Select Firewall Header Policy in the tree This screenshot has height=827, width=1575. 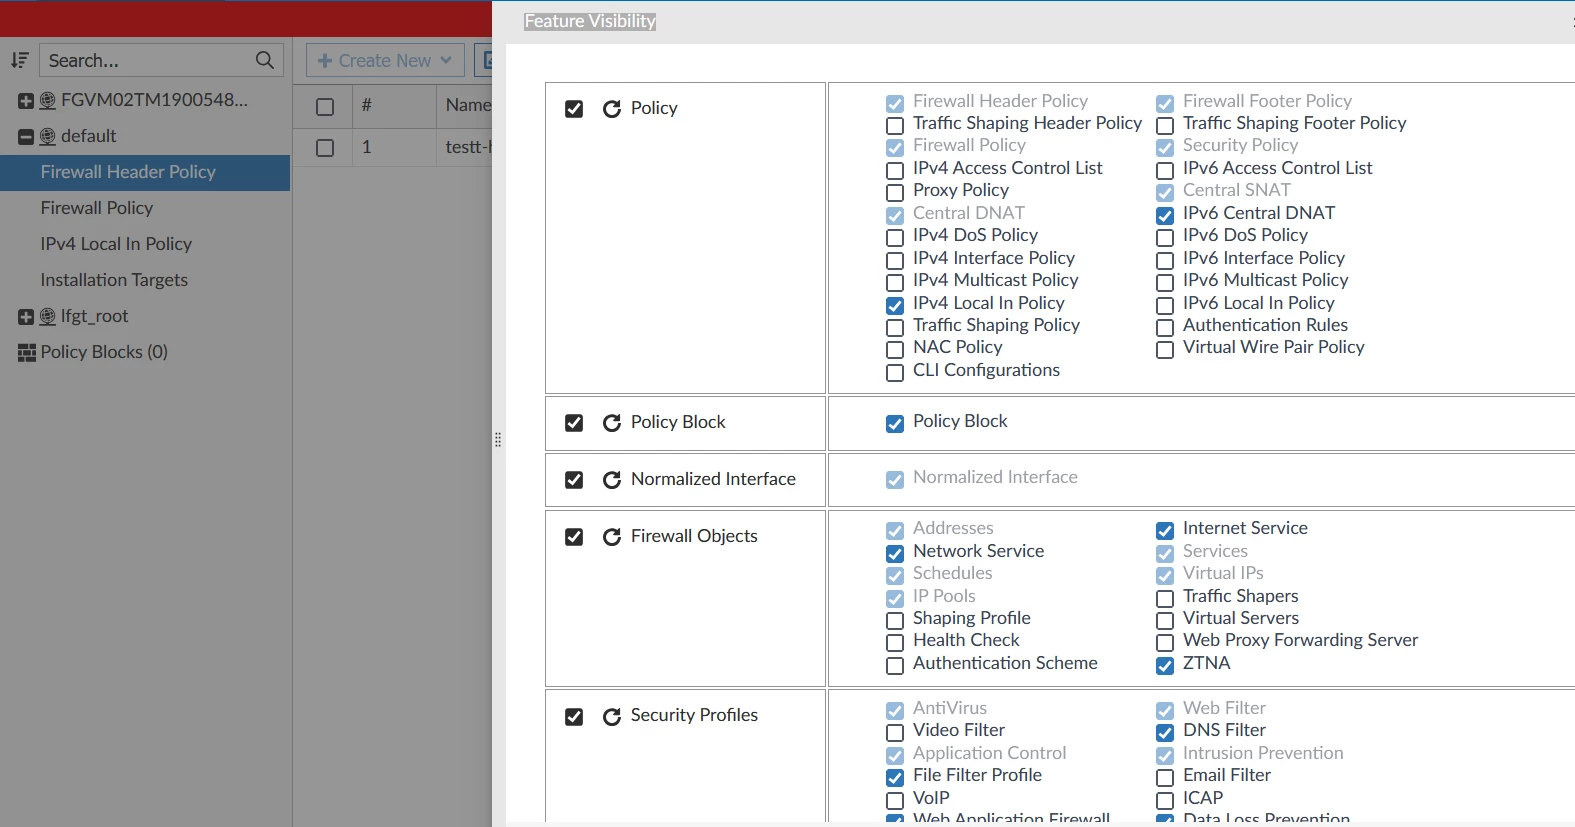[145, 172]
